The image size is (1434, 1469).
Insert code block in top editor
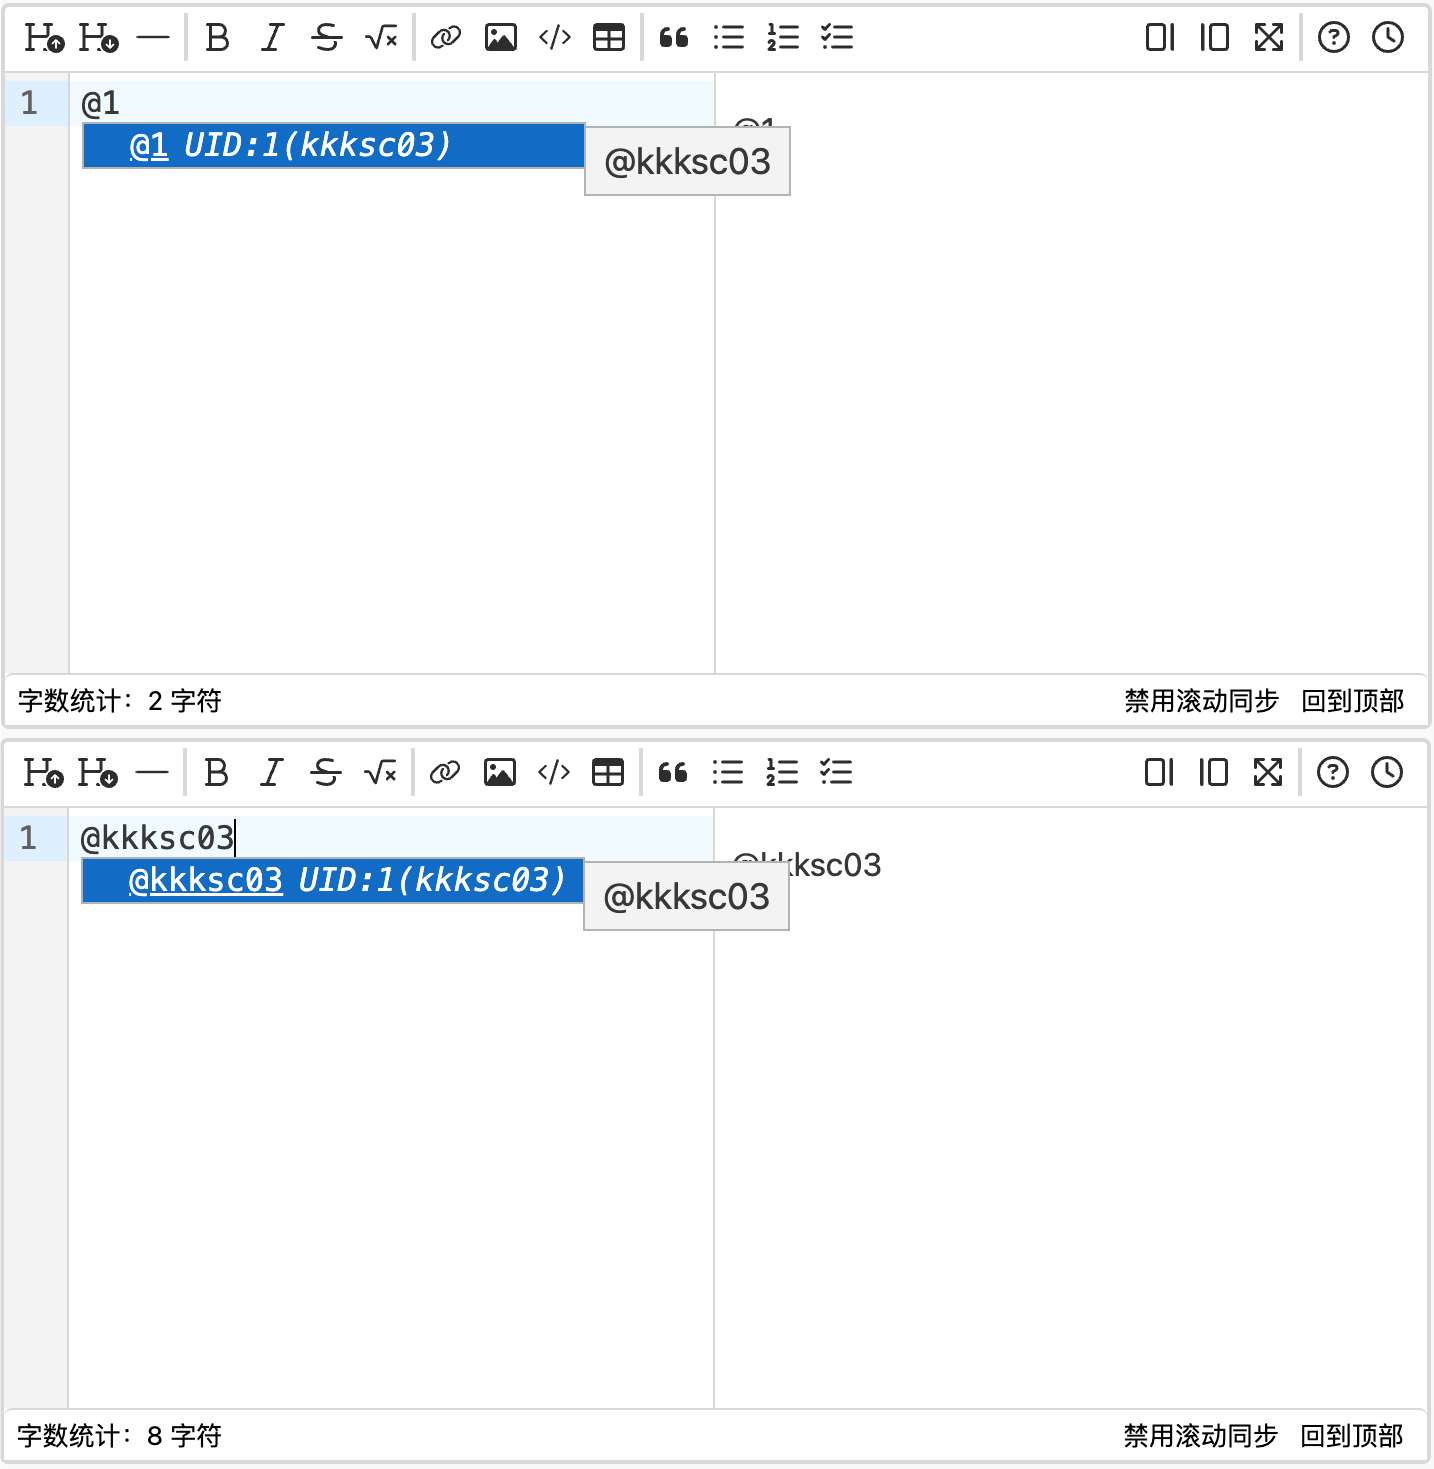click(x=555, y=38)
